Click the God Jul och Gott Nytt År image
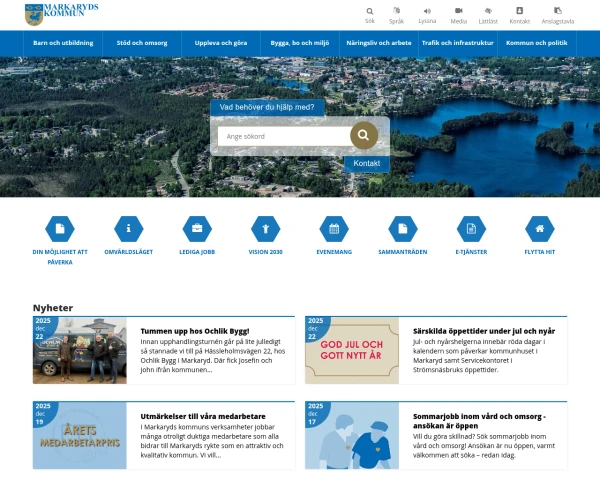Screen dimensions: 600x480 coord(352,350)
